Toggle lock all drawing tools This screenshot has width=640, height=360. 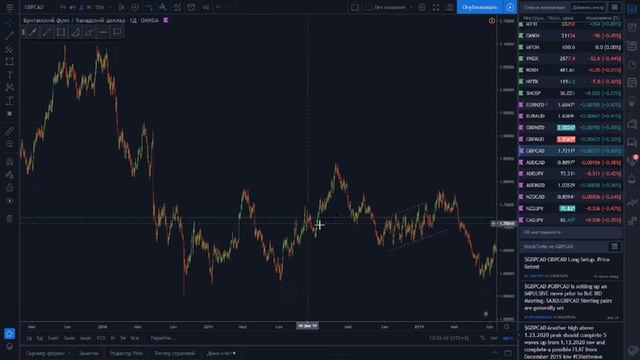coord(9,188)
